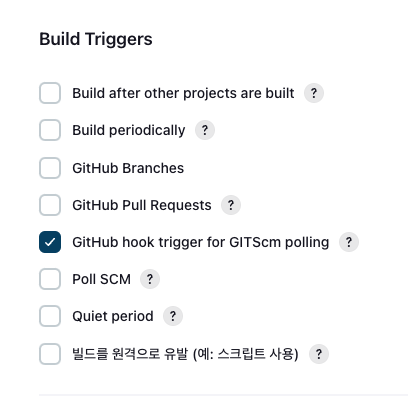Image resolution: width=408 pixels, height=409 pixels.
Task: Open the GitHub Pull Requests help icon
Action: (231, 205)
